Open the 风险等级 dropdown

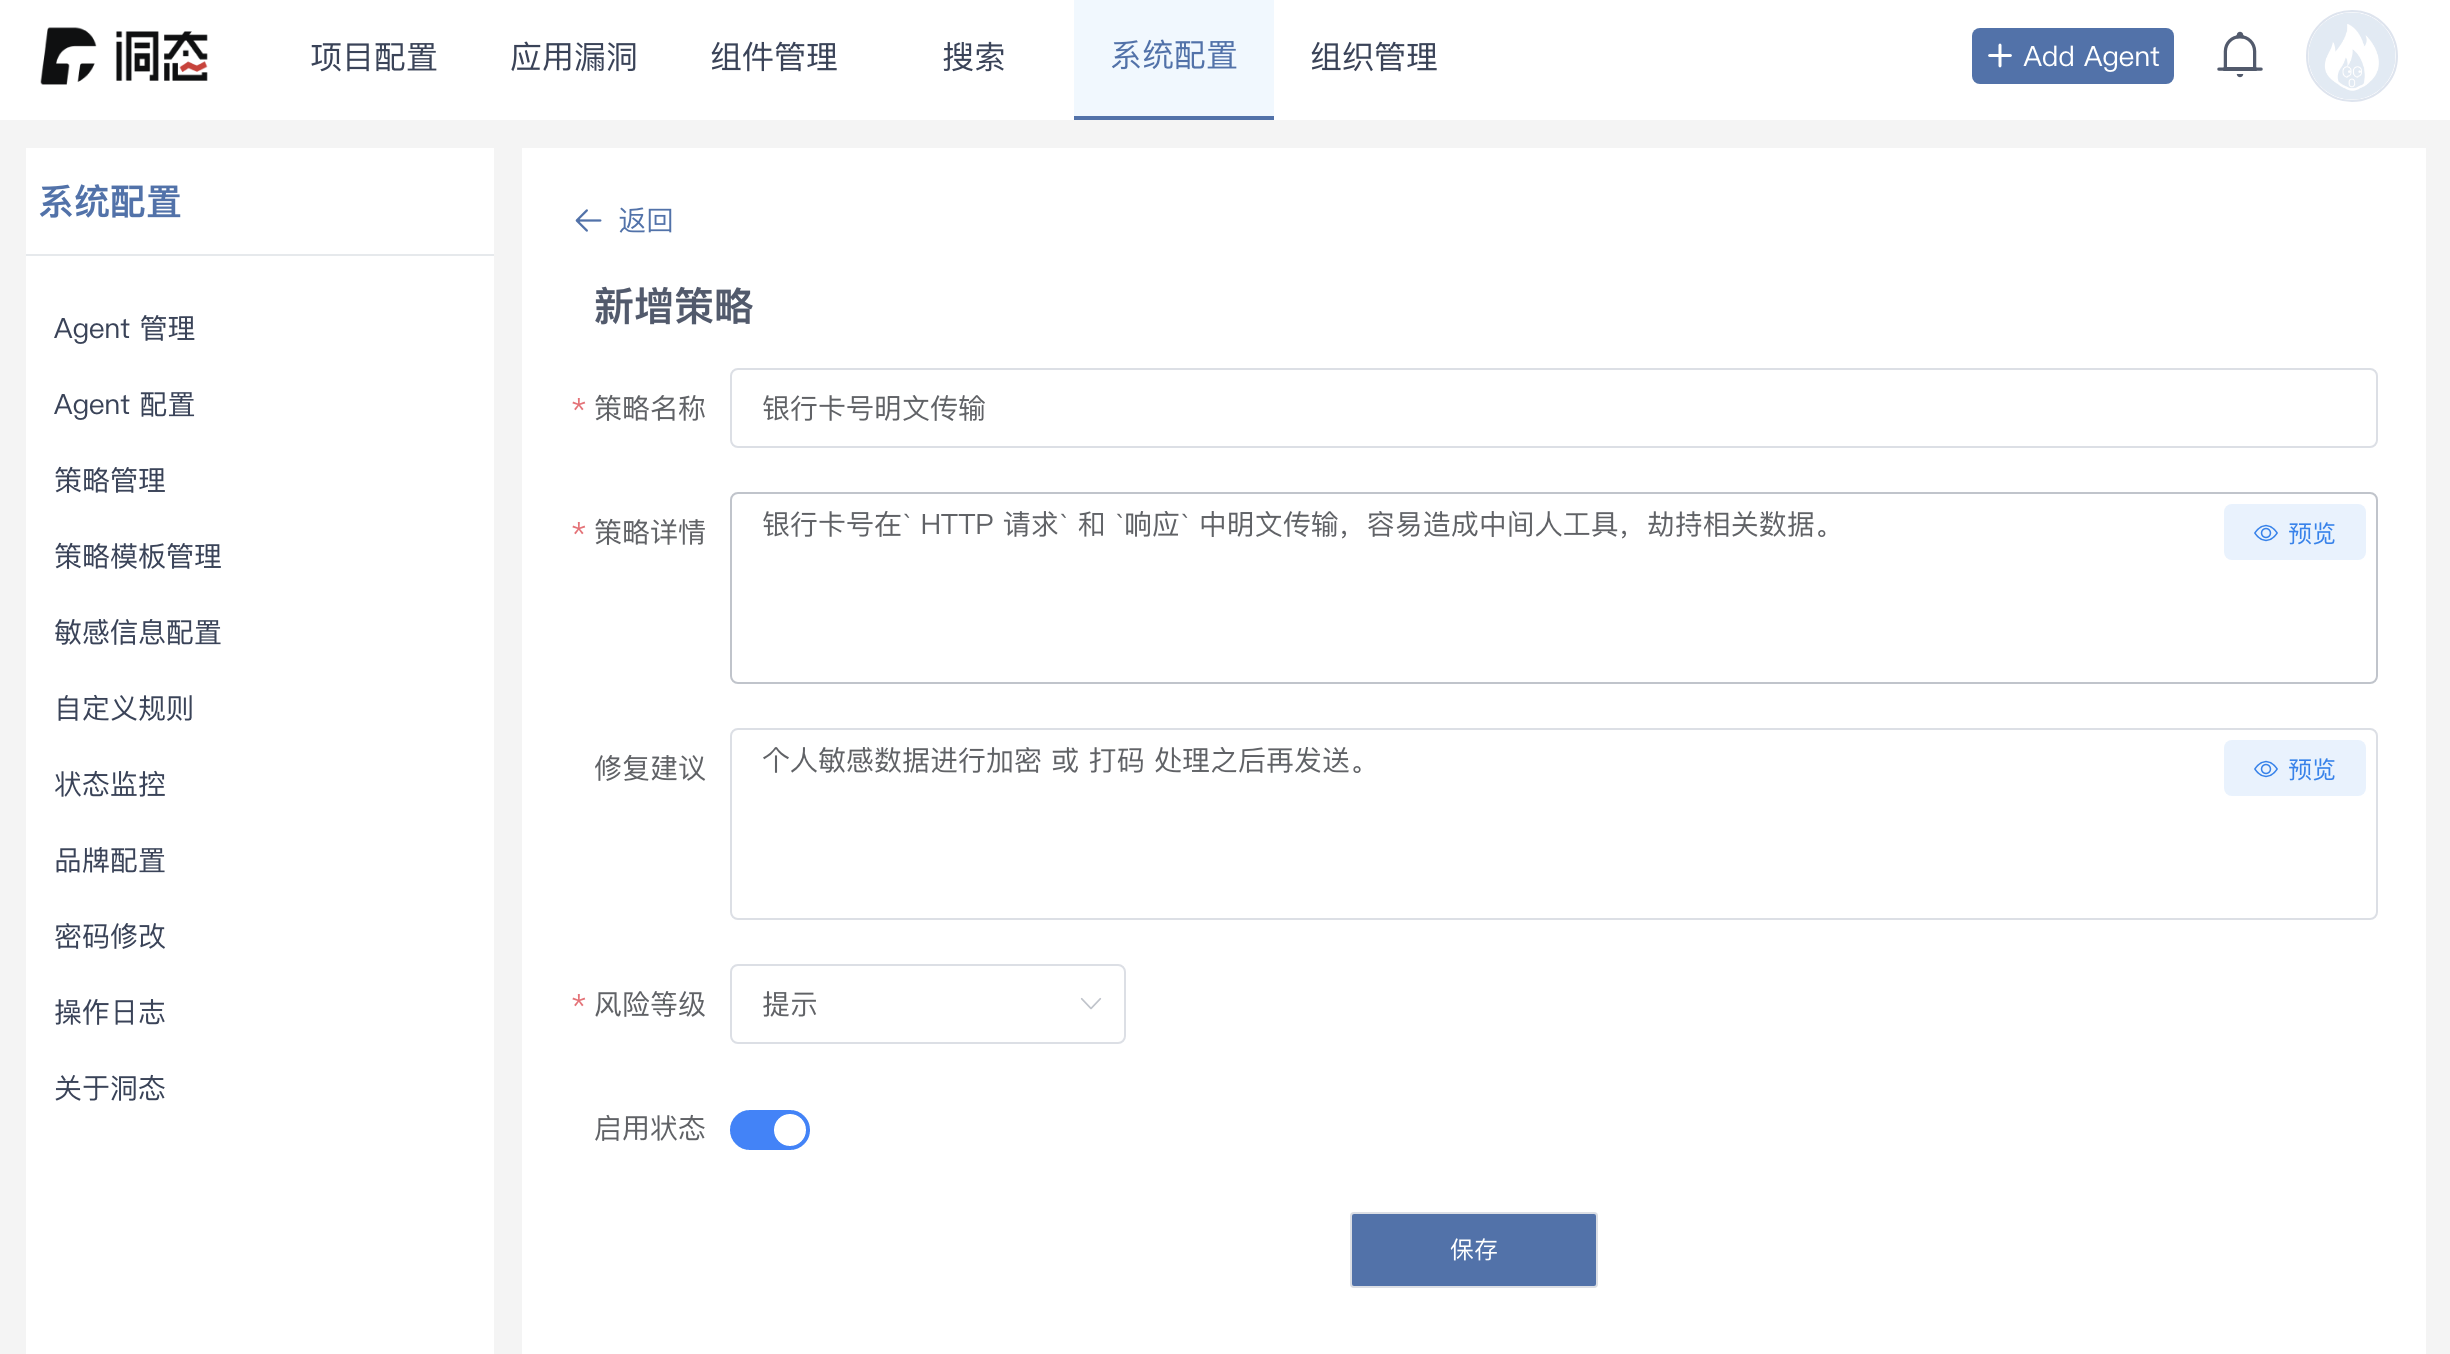[x=927, y=1004]
